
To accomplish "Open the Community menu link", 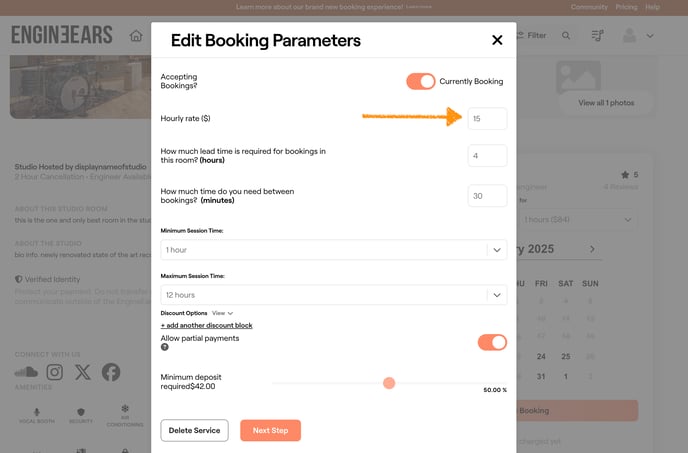I will click(x=589, y=7).
